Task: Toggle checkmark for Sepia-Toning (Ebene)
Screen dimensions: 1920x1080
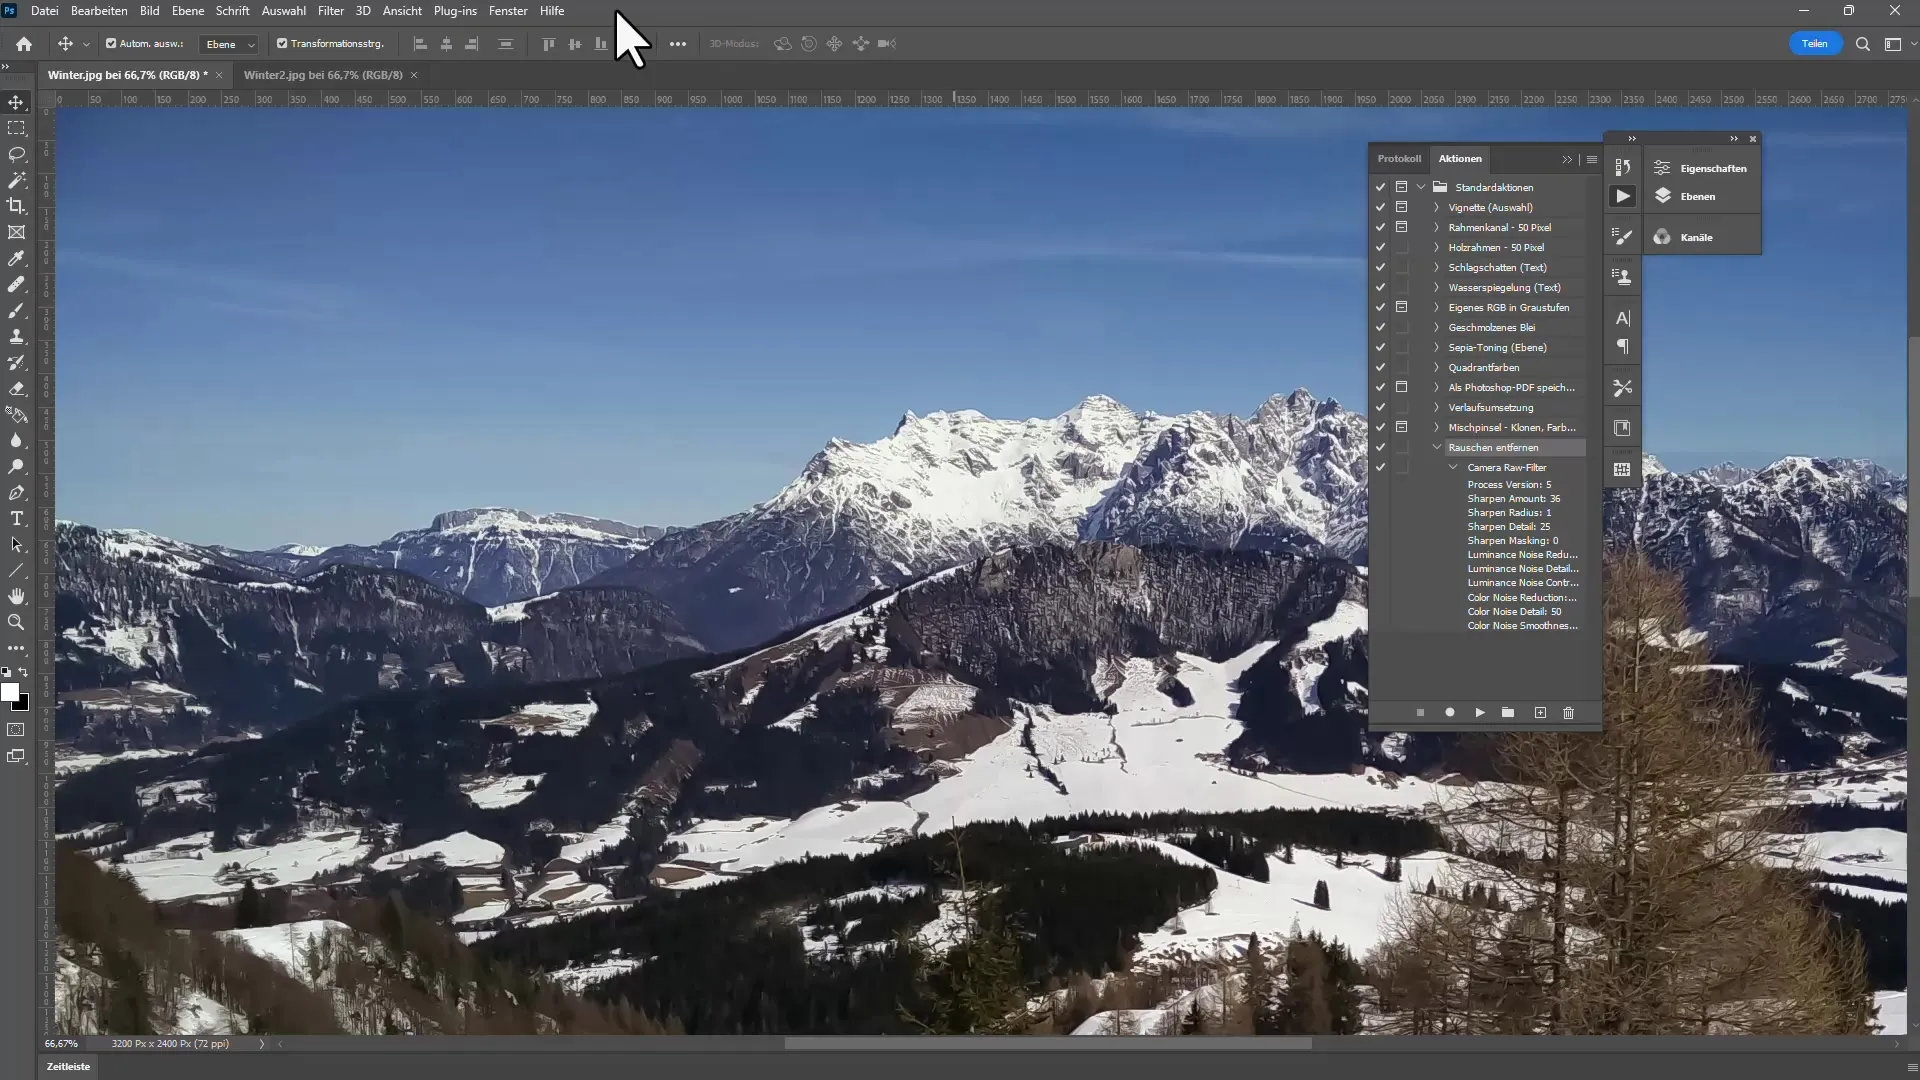Action: (x=1380, y=348)
